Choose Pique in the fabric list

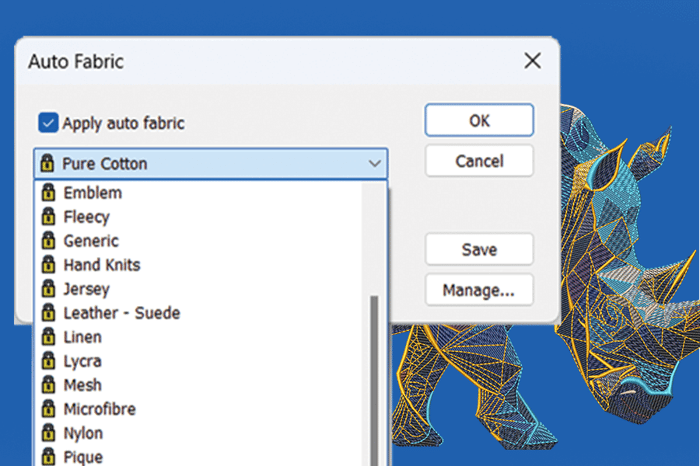point(82,457)
